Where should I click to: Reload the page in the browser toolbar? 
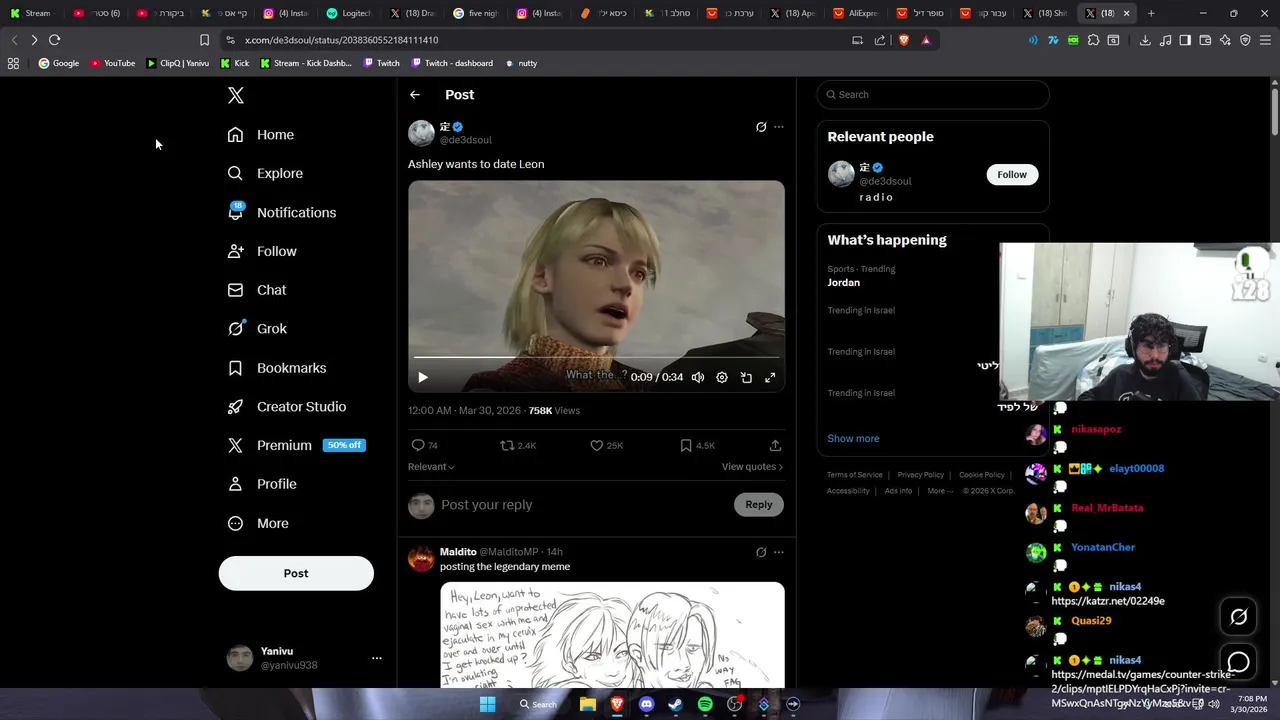tap(54, 40)
